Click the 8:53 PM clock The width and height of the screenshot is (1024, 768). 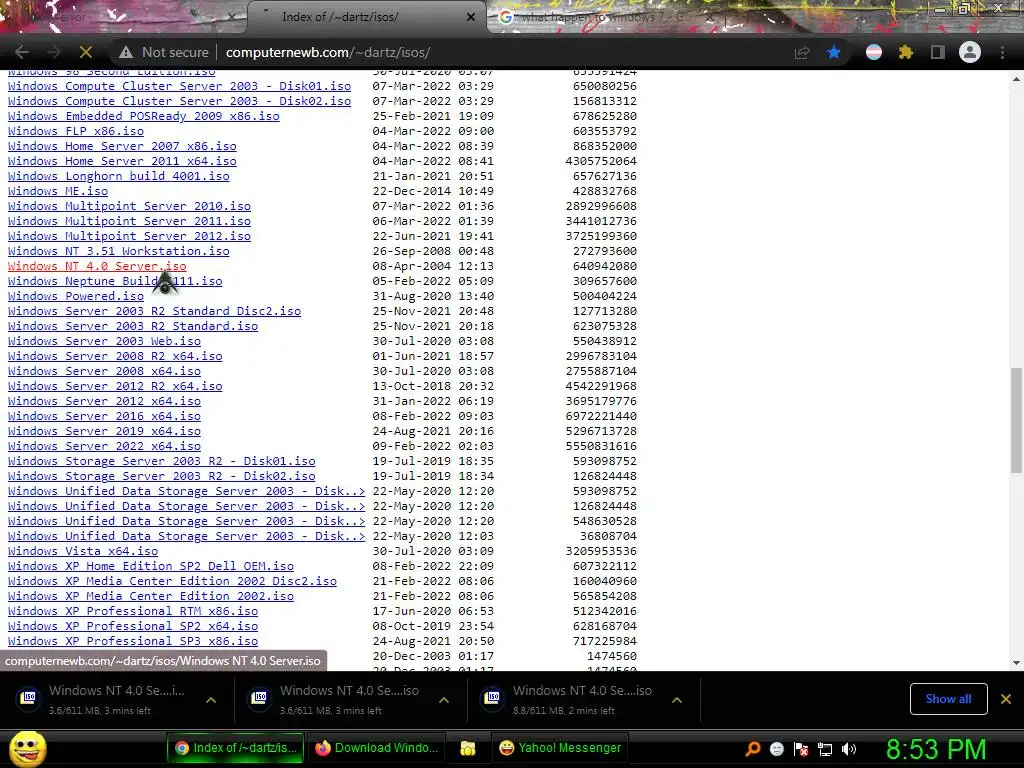tap(936, 749)
